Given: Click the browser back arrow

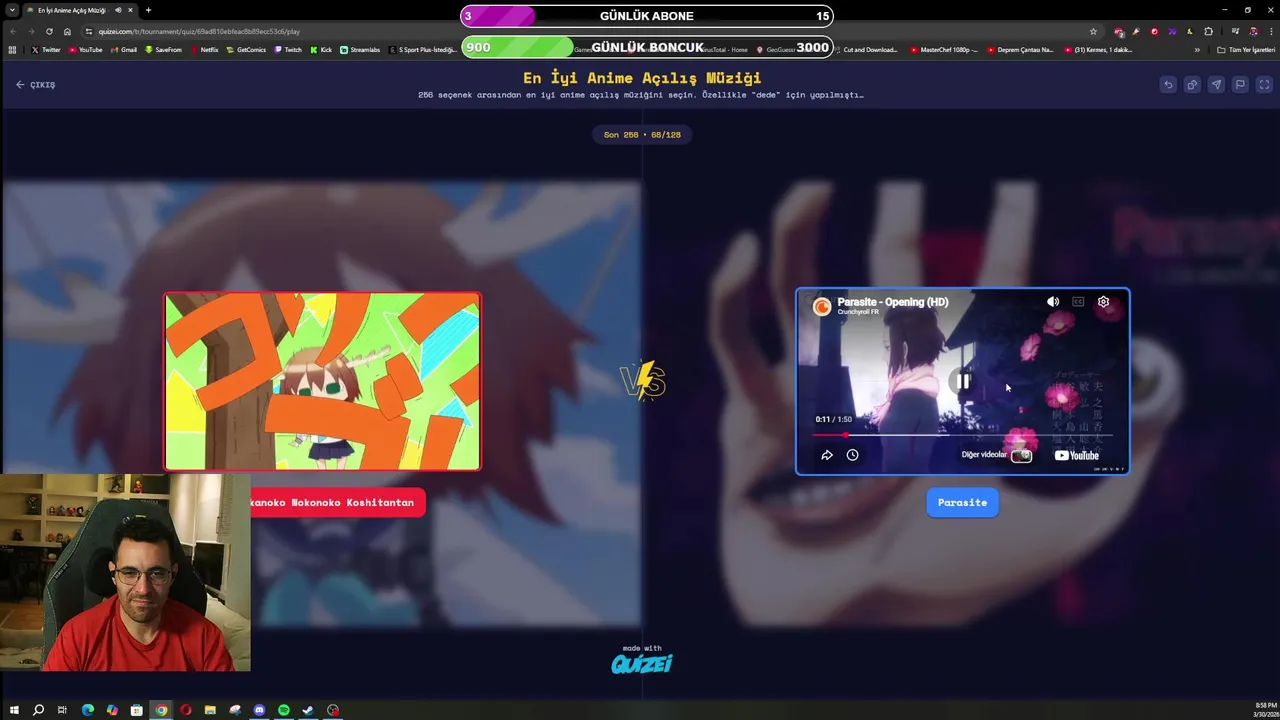Looking at the screenshot, I should coord(13,31).
